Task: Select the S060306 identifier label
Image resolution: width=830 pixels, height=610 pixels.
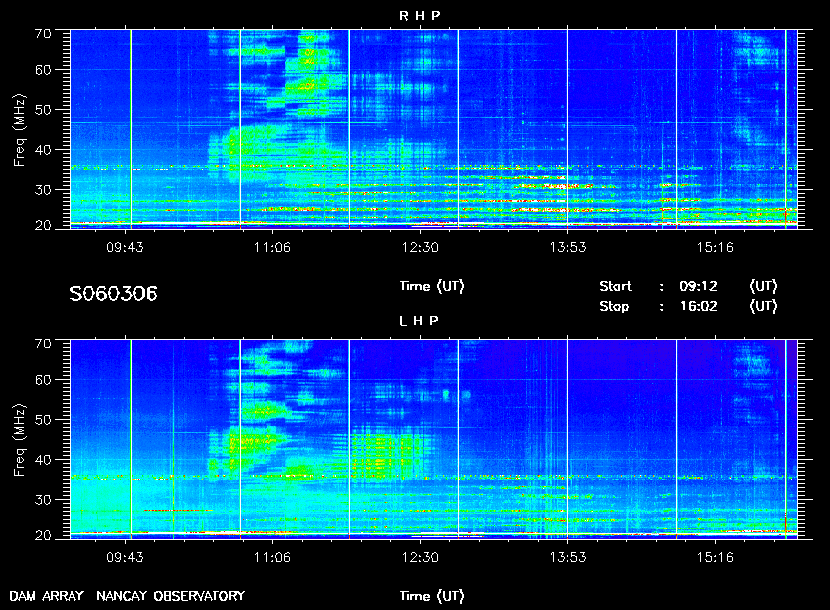Action: click(113, 293)
